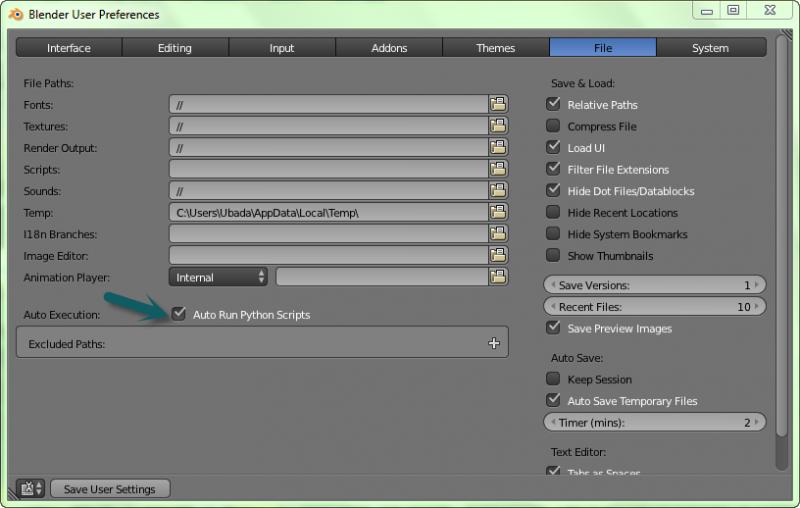Select the File tab
The width and height of the screenshot is (800, 508).
(x=603, y=47)
